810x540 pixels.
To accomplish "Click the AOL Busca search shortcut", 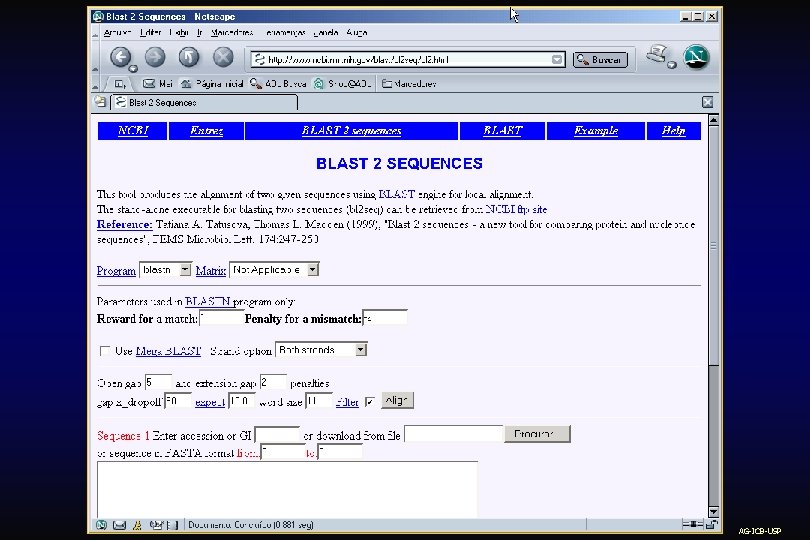I will point(278,84).
